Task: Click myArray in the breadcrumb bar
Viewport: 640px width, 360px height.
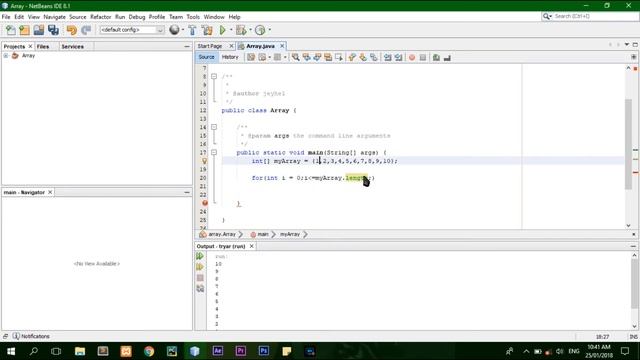Action: [290, 234]
